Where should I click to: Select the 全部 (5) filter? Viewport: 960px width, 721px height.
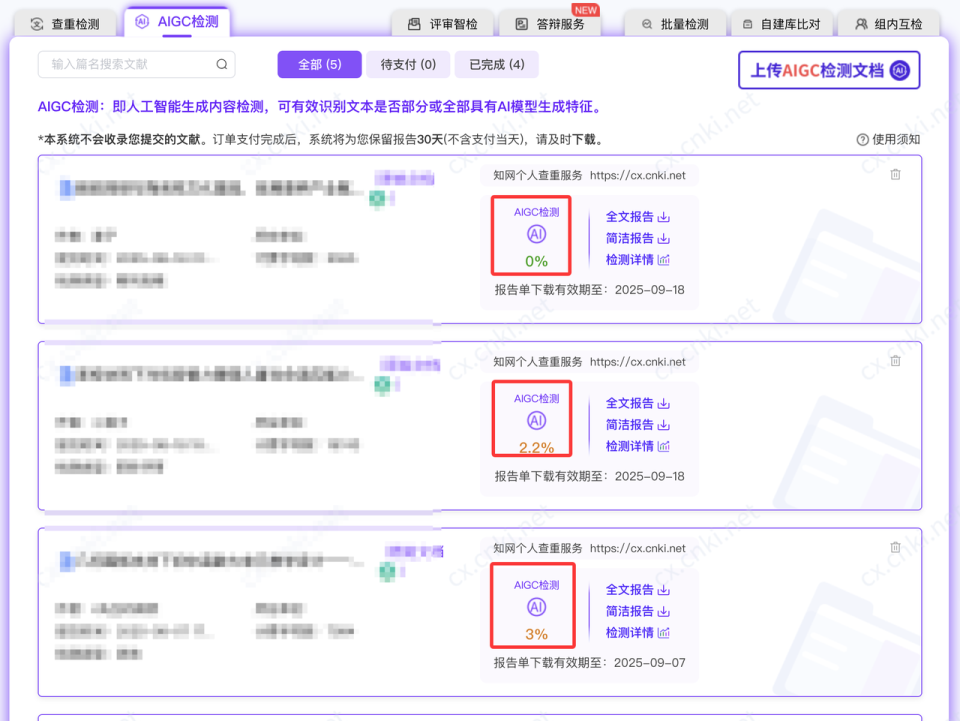click(319, 63)
